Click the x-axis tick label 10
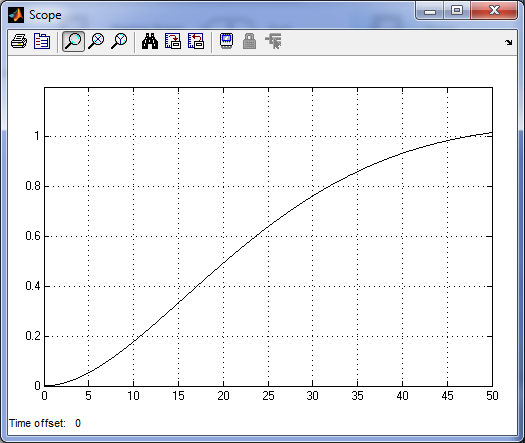Image resolution: width=525 pixels, height=443 pixels. click(x=133, y=396)
